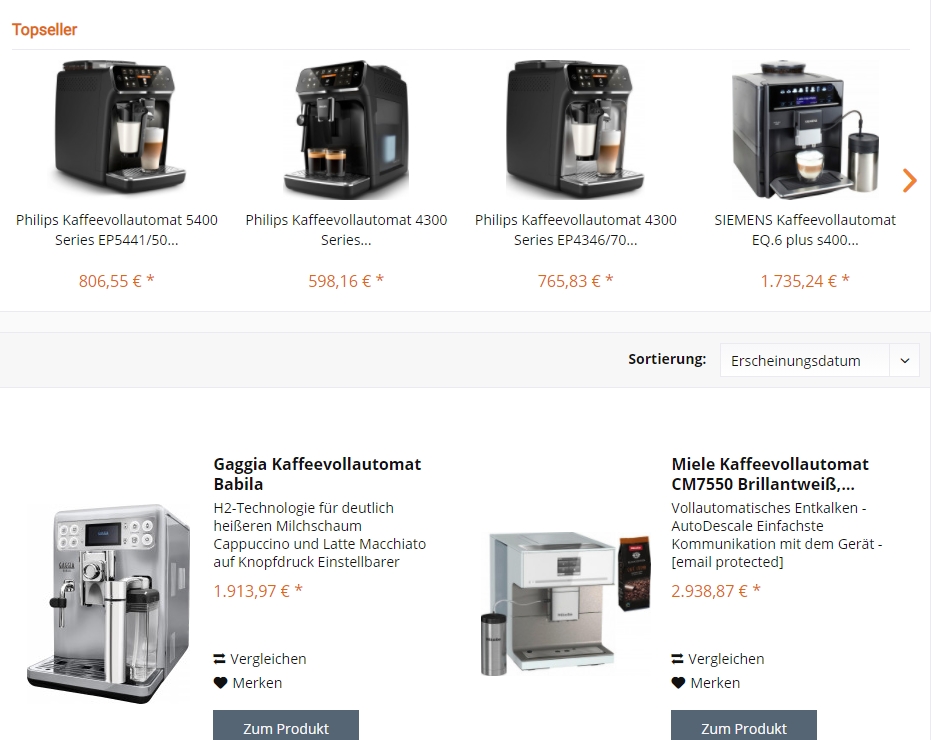Click the Merken heart icon for Miele CM7550
Viewport: 931px width, 740px height.
click(x=678, y=683)
